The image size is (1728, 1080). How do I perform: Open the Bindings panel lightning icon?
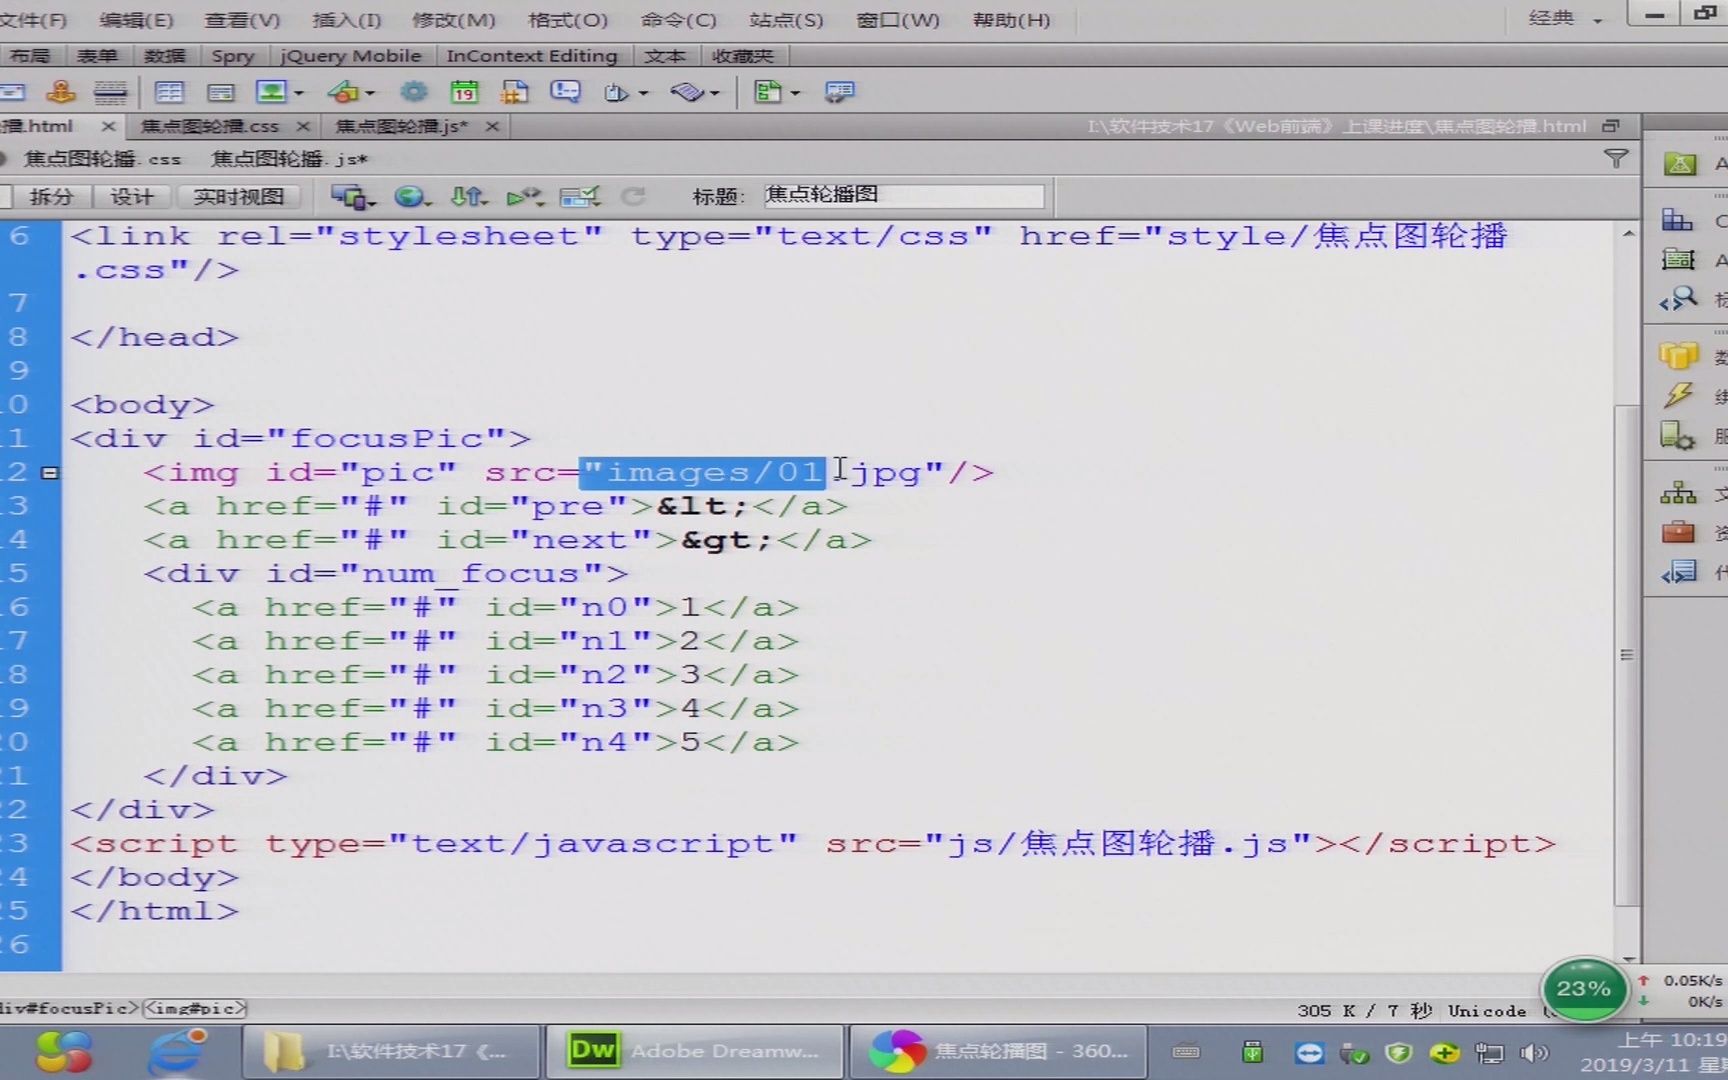pyautogui.click(x=1678, y=395)
